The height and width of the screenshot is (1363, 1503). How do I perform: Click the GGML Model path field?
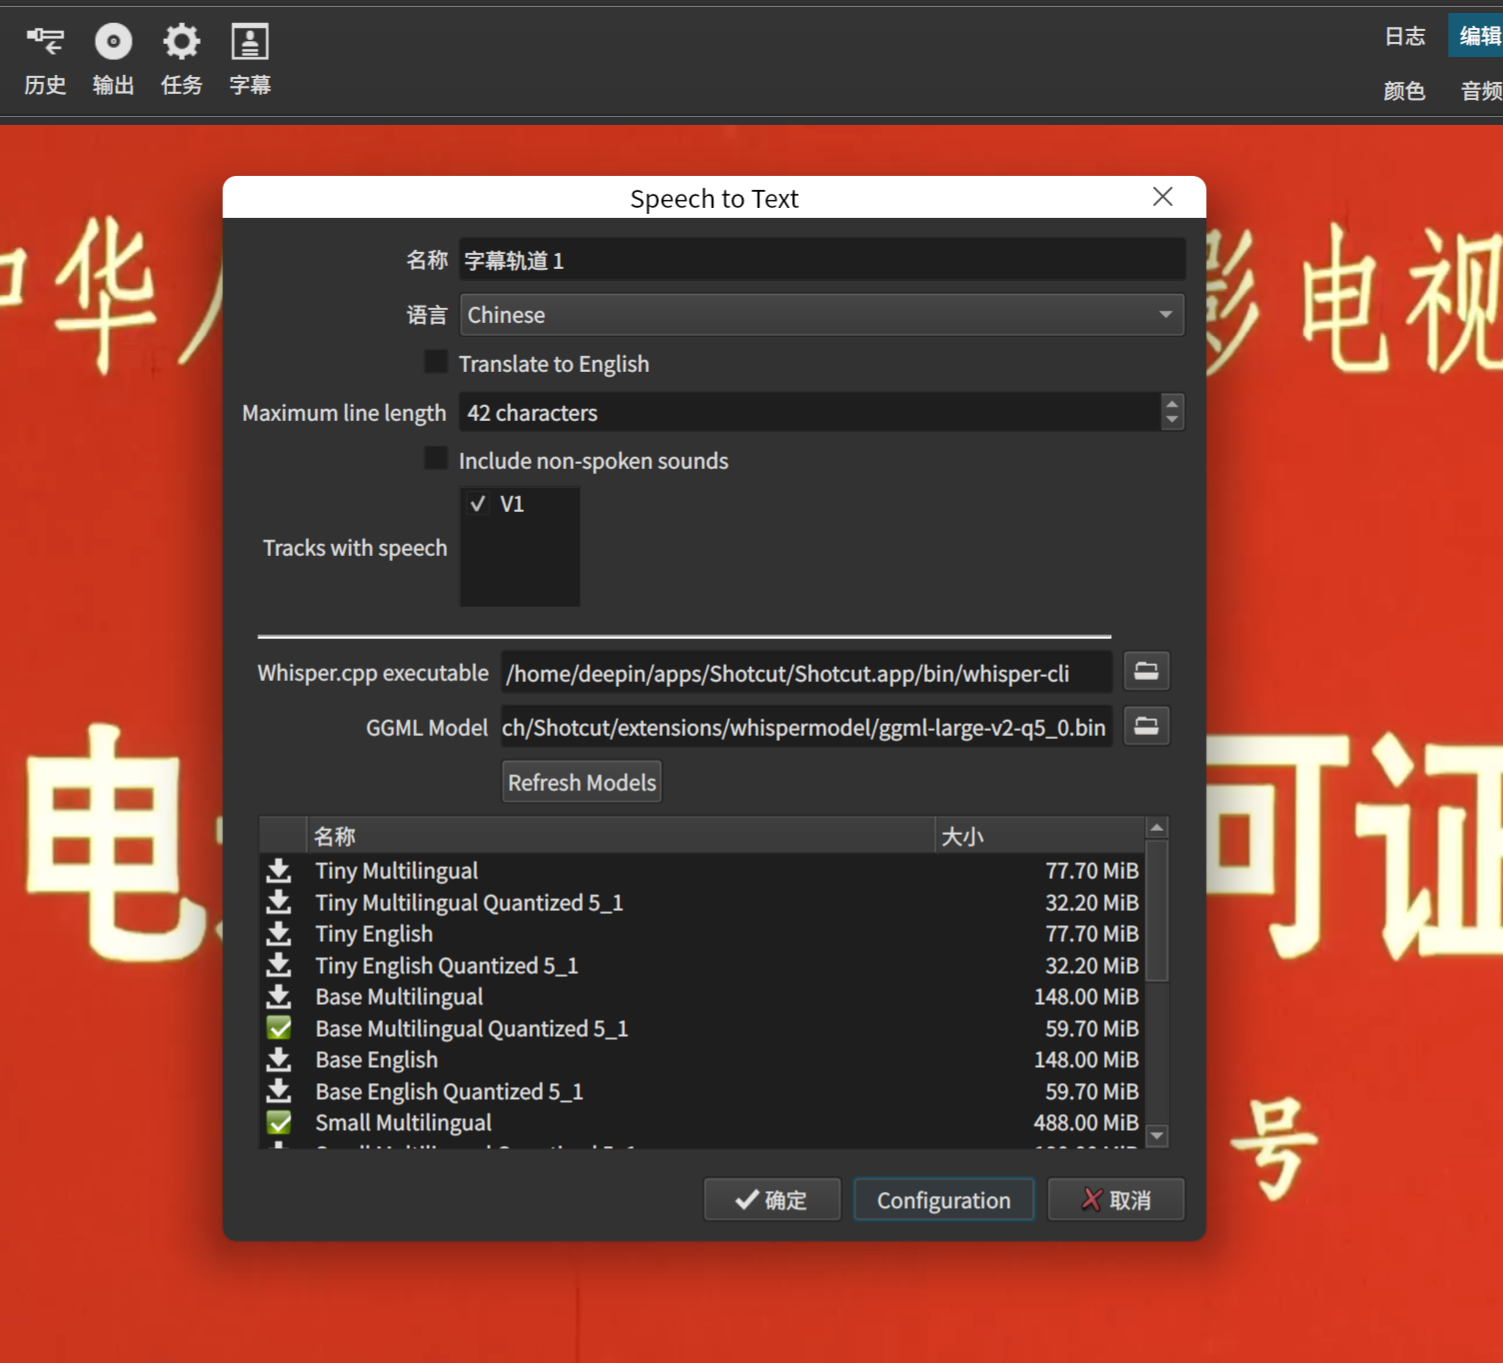click(x=806, y=727)
